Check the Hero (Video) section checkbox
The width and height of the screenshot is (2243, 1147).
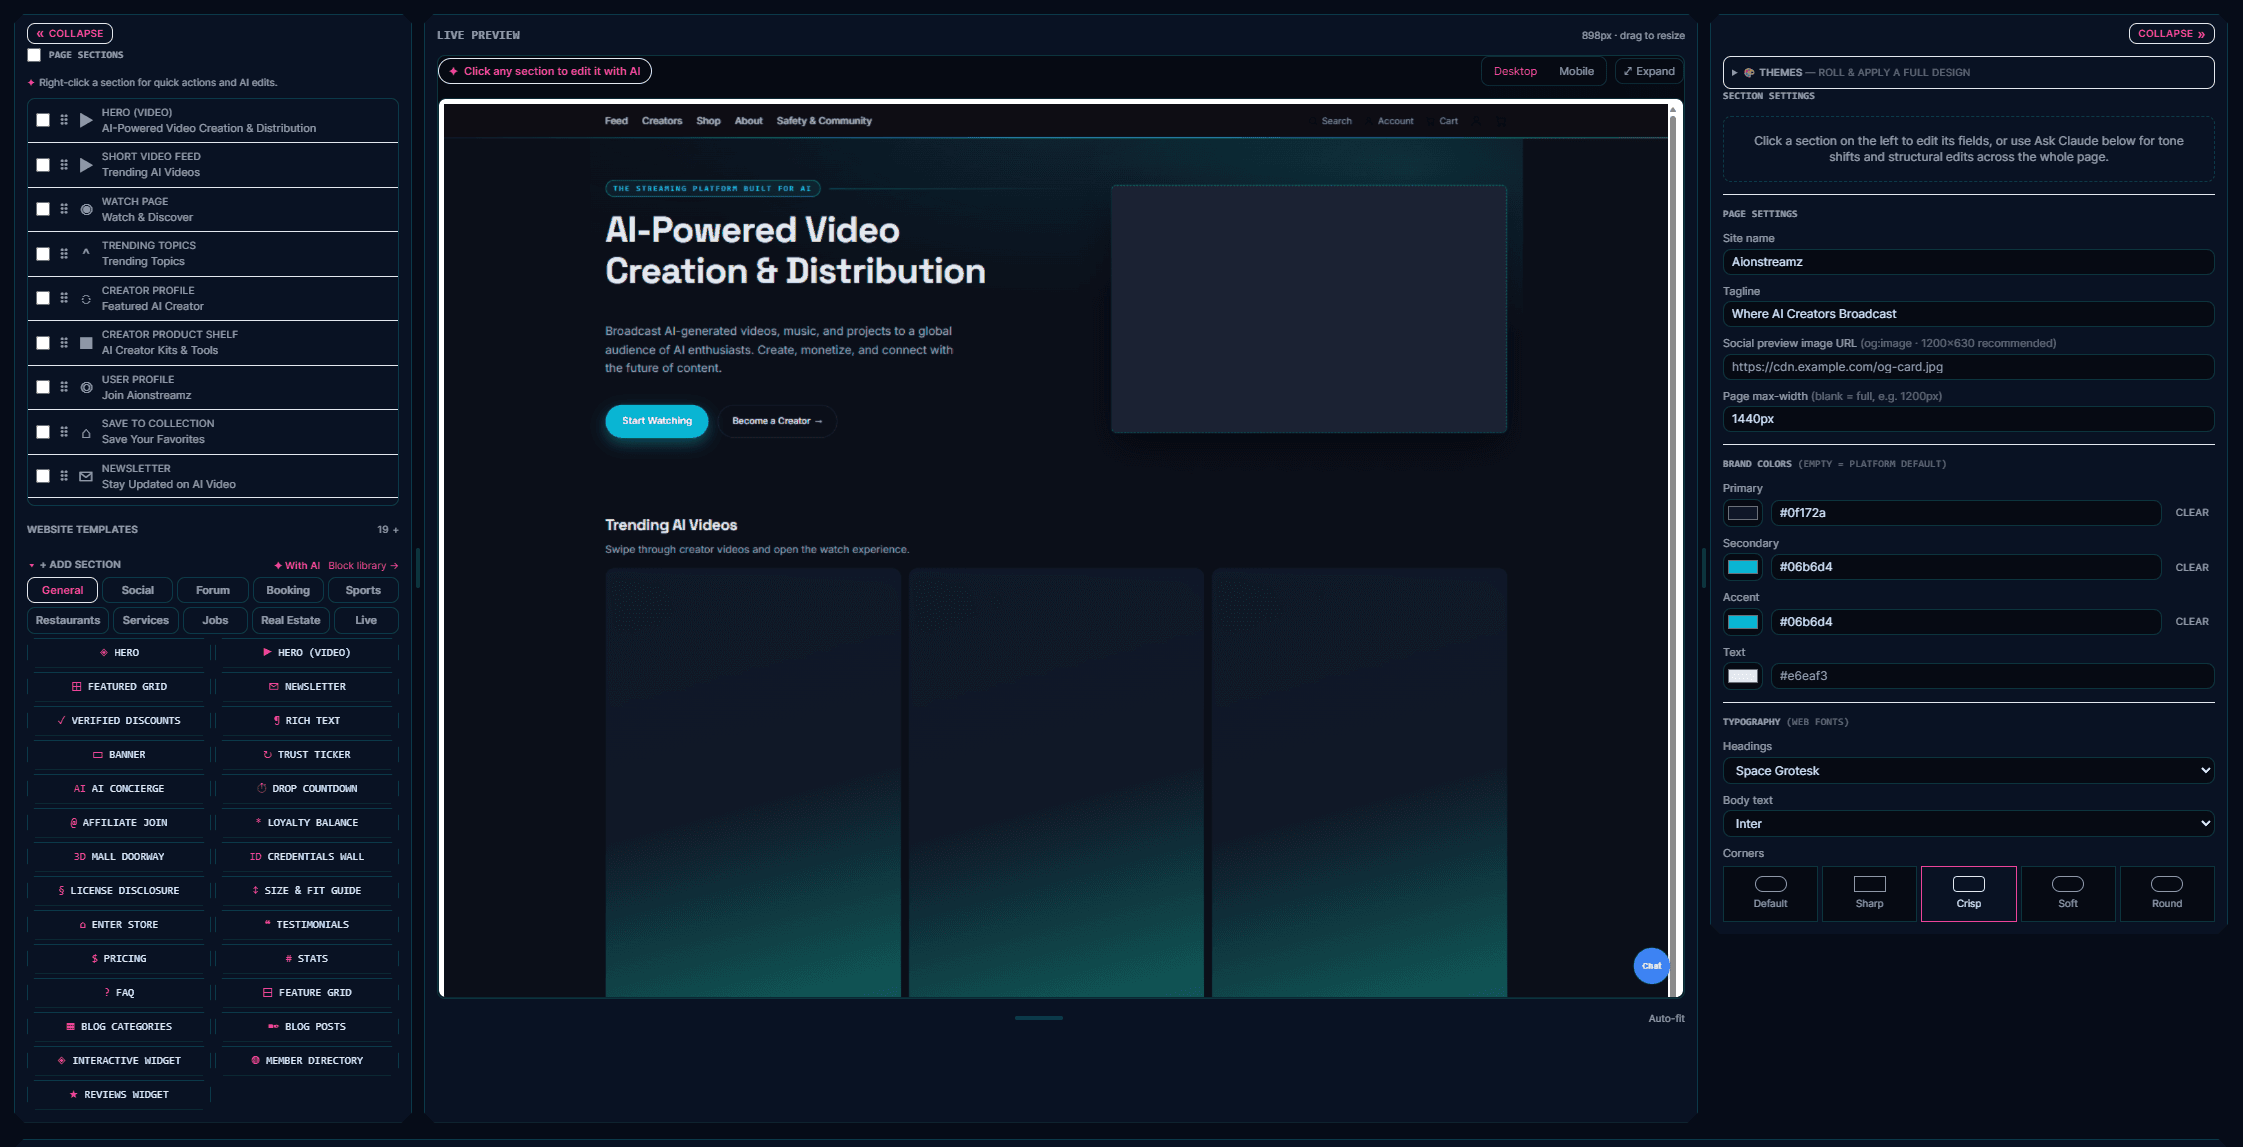pos(43,120)
